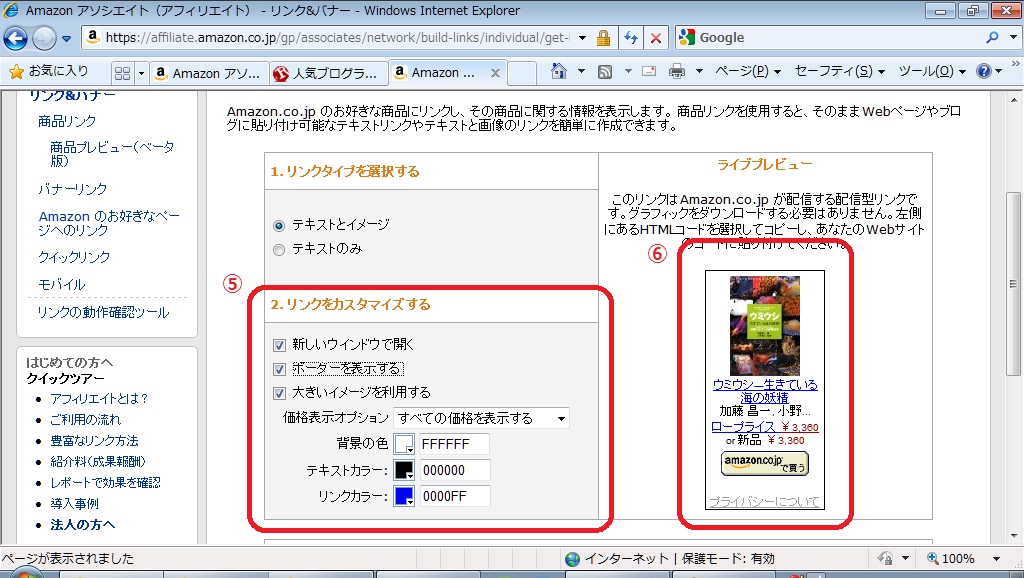The height and width of the screenshot is (578, 1024).
Task: Open the ご利用の流れ link
Action: click(86, 419)
